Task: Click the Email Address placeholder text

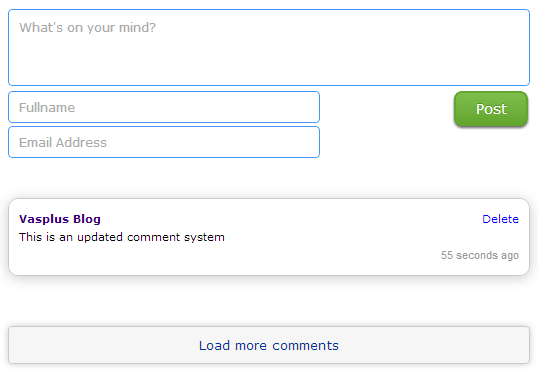Action: click(x=63, y=142)
